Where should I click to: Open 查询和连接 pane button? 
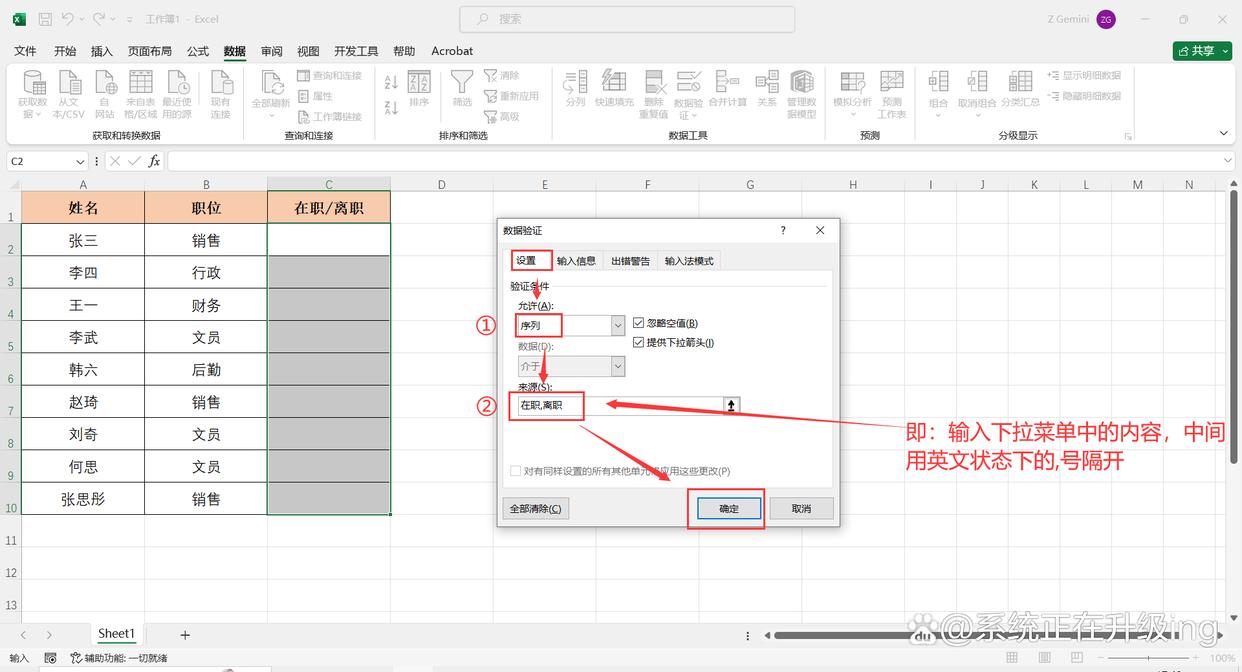tap(329, 76)
